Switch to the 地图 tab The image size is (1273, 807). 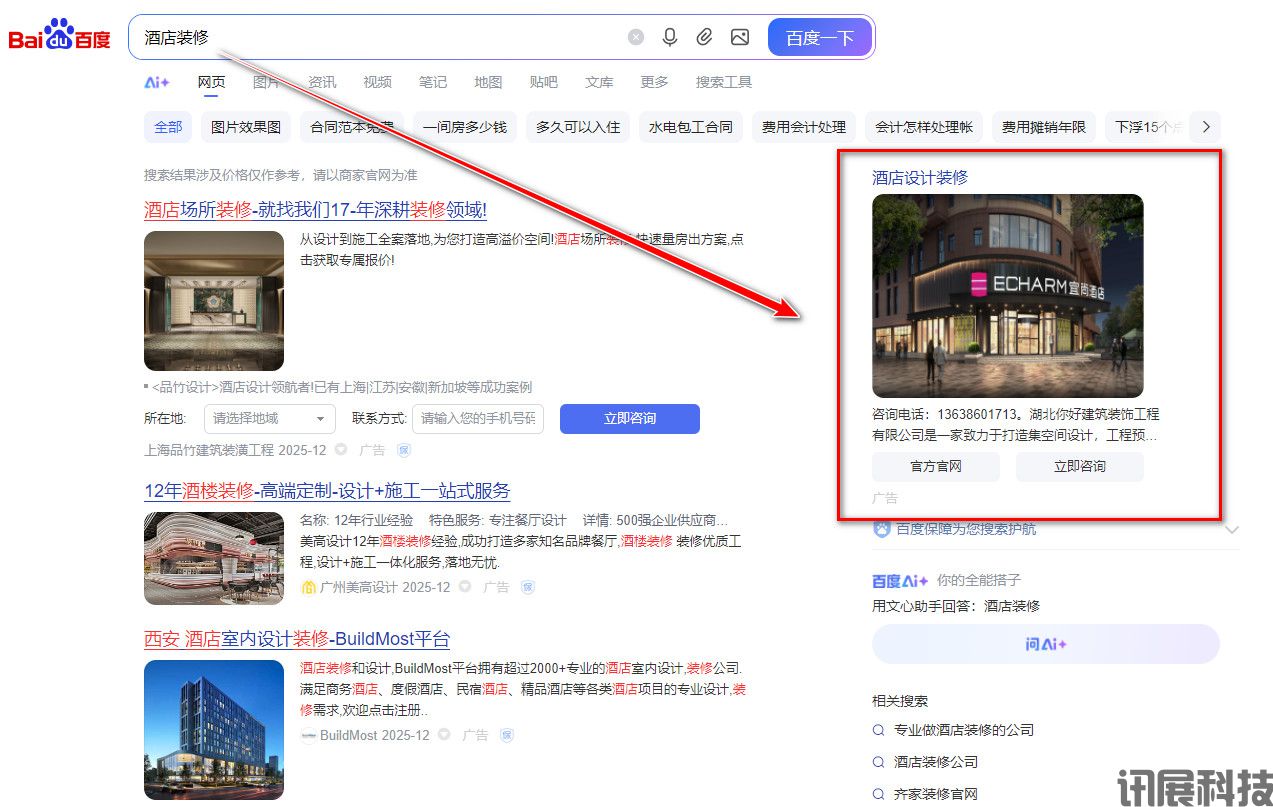[488, 82]
